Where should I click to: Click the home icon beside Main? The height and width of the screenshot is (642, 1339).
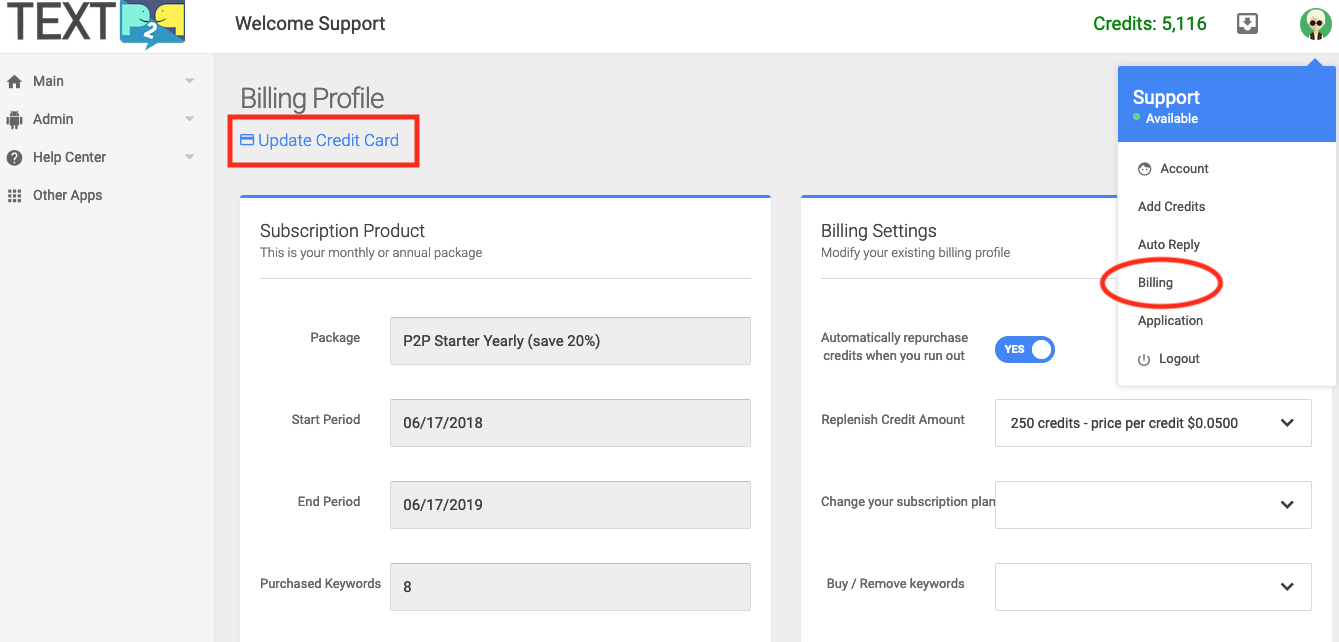pos(14,82)
